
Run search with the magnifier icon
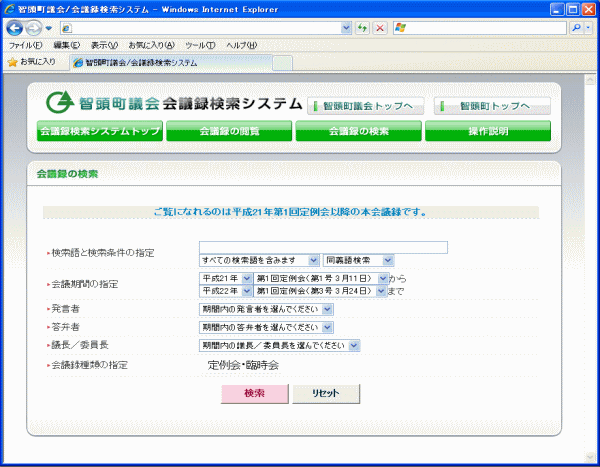click(x=577, y=28)
